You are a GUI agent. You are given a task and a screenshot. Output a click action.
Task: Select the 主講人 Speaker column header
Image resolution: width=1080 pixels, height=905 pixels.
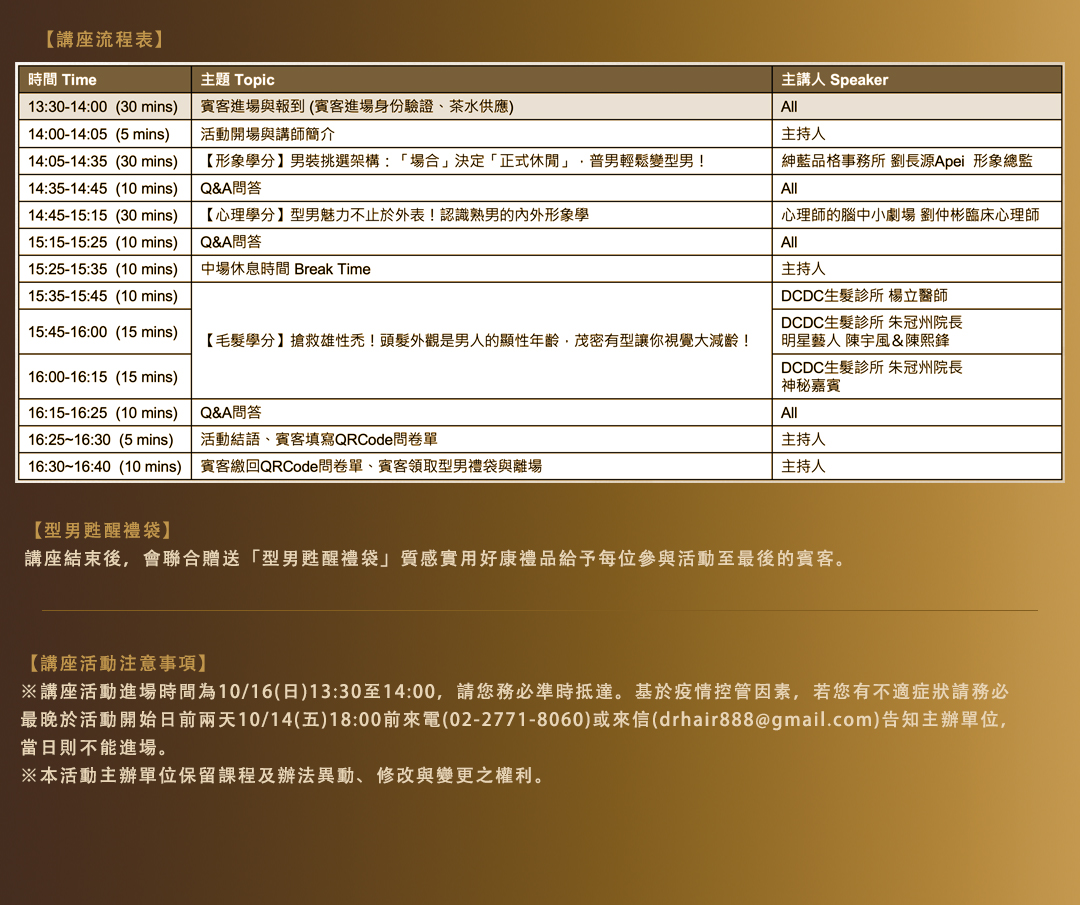point(834,80)
